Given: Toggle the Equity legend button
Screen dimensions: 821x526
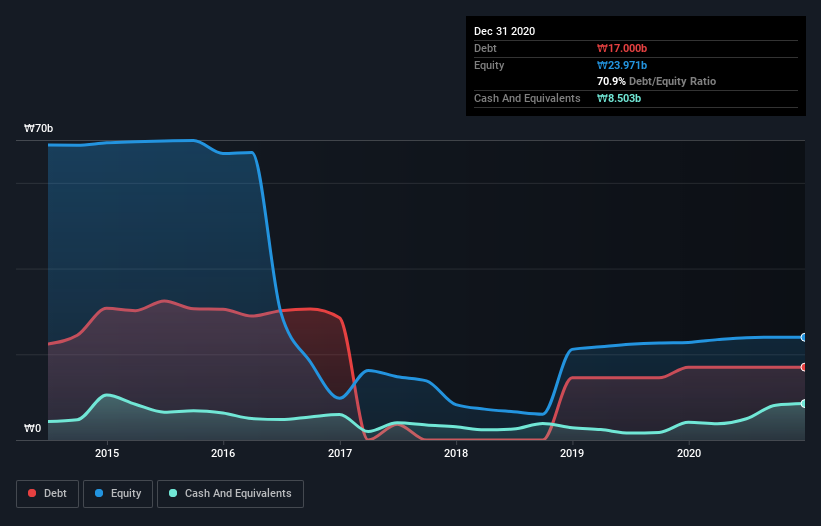Looking at the screenshot, I should 118,494.
